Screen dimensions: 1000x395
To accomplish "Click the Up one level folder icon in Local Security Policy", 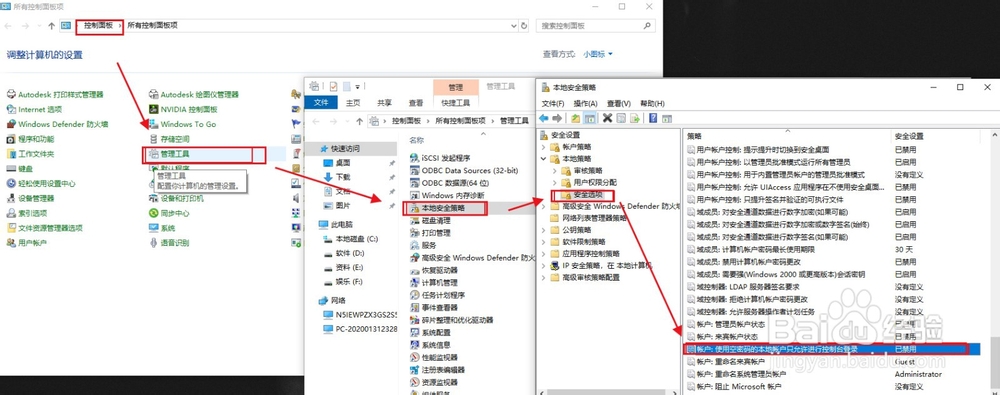I will click(x=576, y=118).
